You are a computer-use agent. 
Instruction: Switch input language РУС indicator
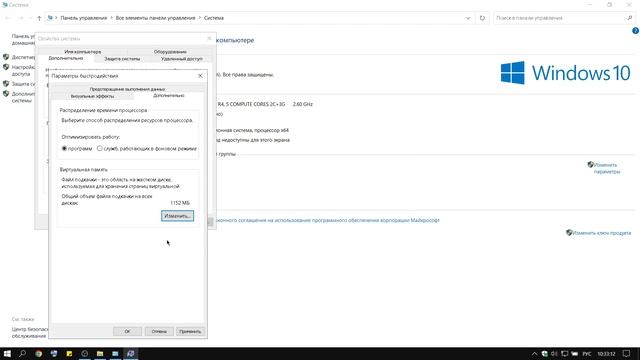(x=587, y=353)
